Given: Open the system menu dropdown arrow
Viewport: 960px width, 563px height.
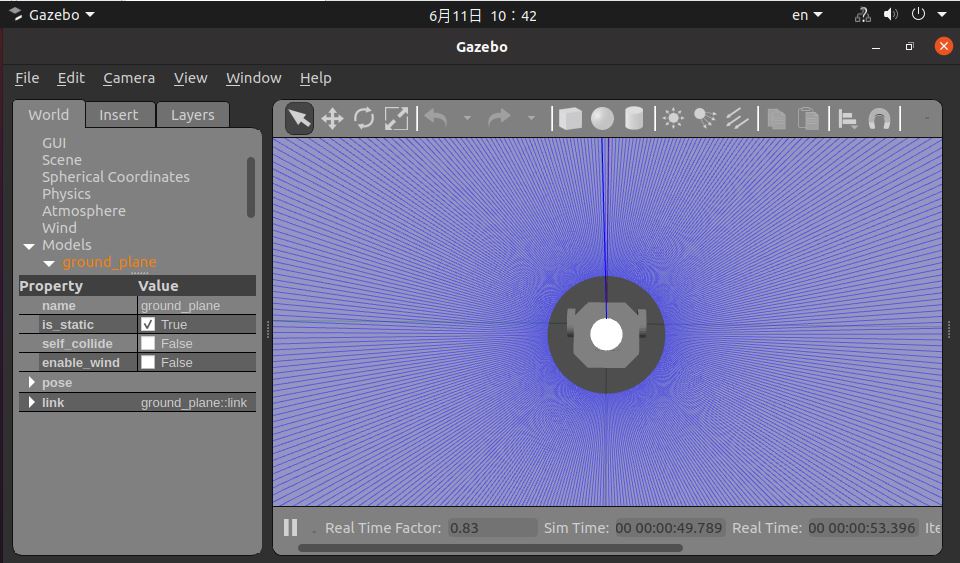Looking at the screenshot, I should (942, 15).
